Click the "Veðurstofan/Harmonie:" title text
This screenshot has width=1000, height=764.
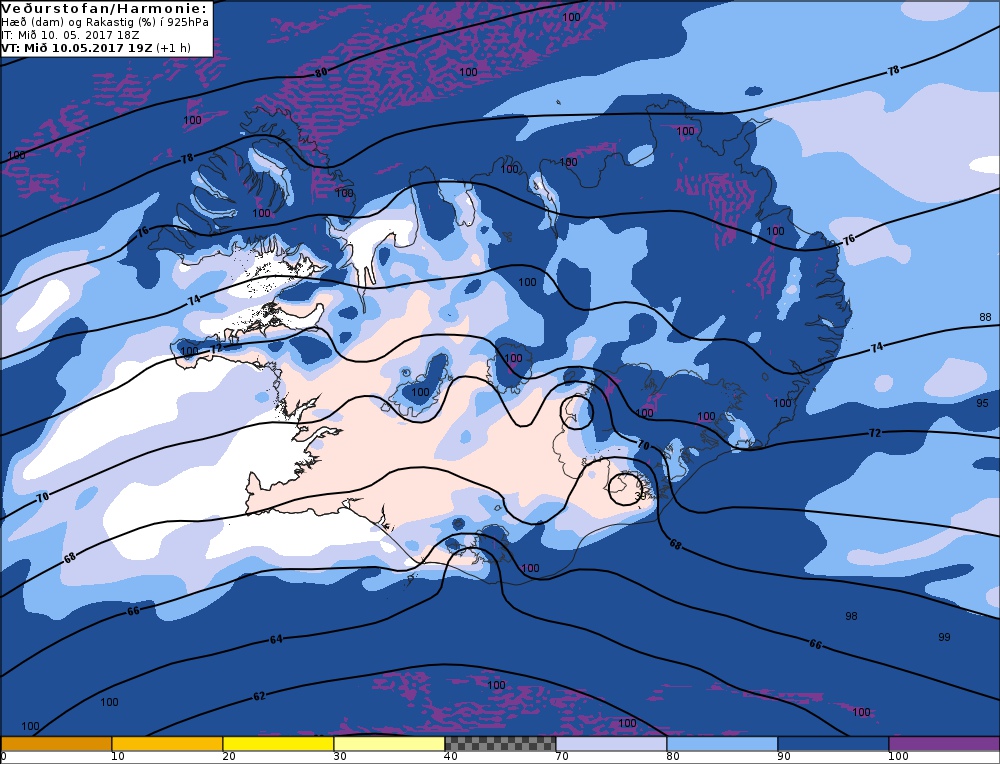[105, 8]
